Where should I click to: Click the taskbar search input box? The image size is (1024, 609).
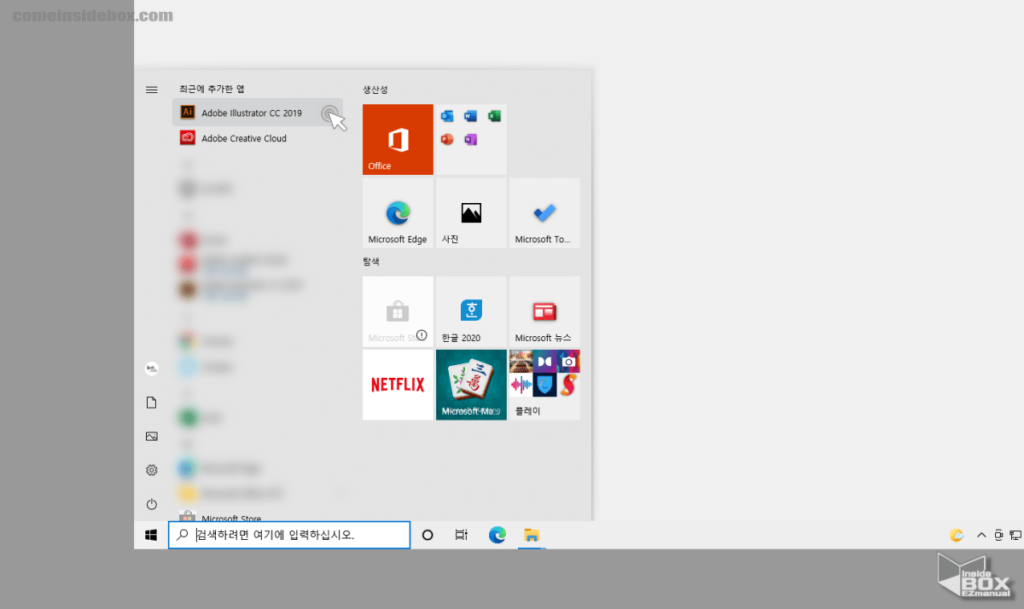pyautogui.click(x=290, y=535)
